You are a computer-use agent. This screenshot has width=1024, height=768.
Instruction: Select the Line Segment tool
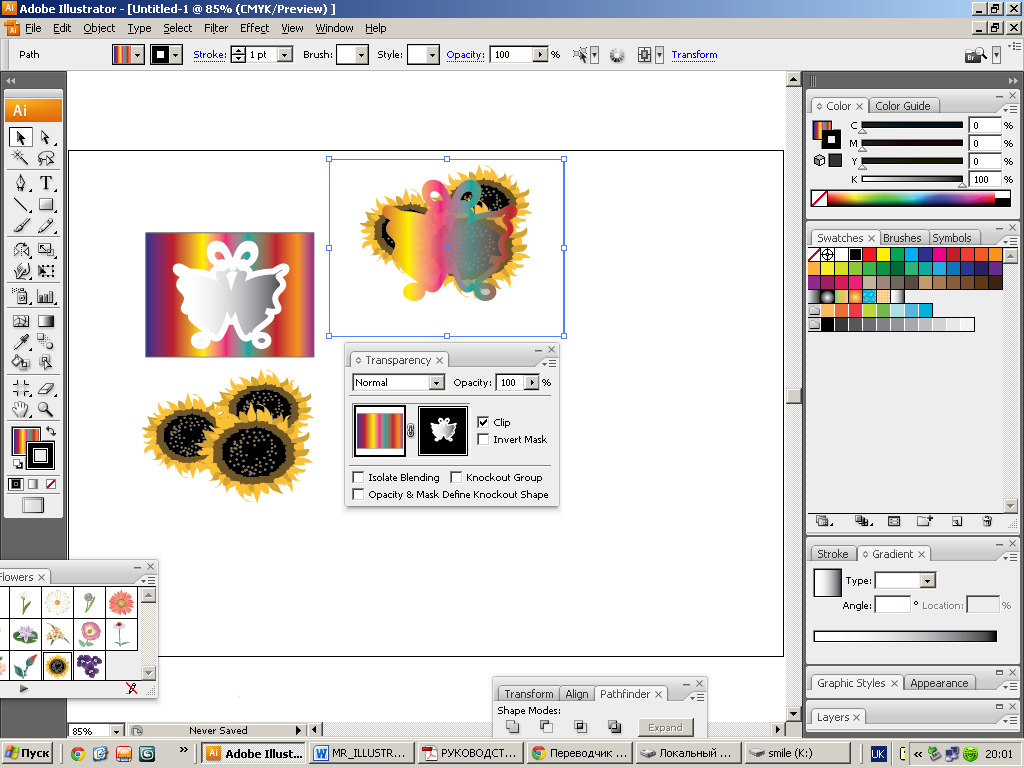20,204
